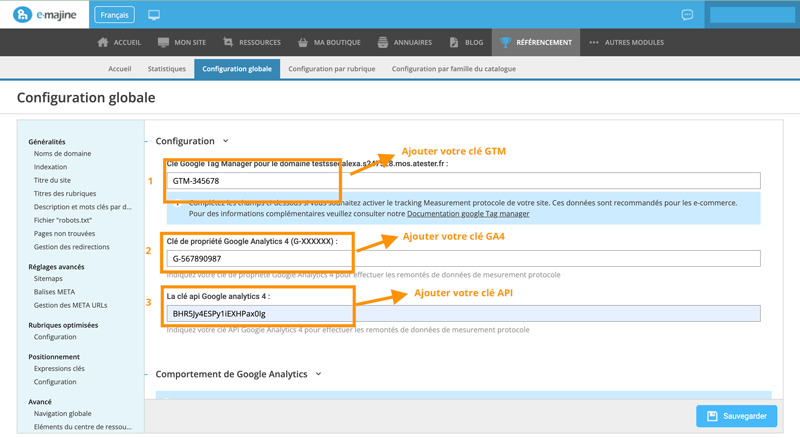The width and height of the screenshot is (800, 438).
Task: Go to the Accueil sub-tab
Action: pyautogui.click(x=119, y=69)
